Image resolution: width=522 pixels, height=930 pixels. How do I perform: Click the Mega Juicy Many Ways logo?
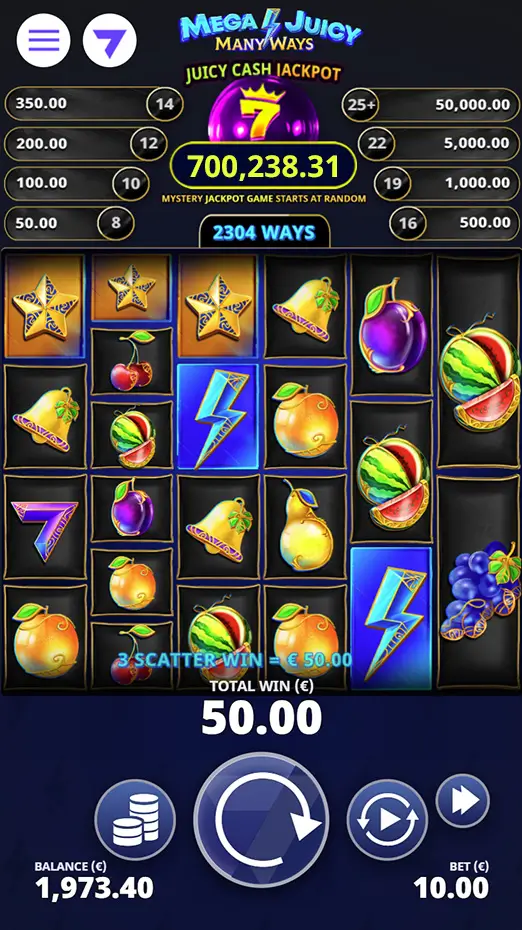point(270,30)
